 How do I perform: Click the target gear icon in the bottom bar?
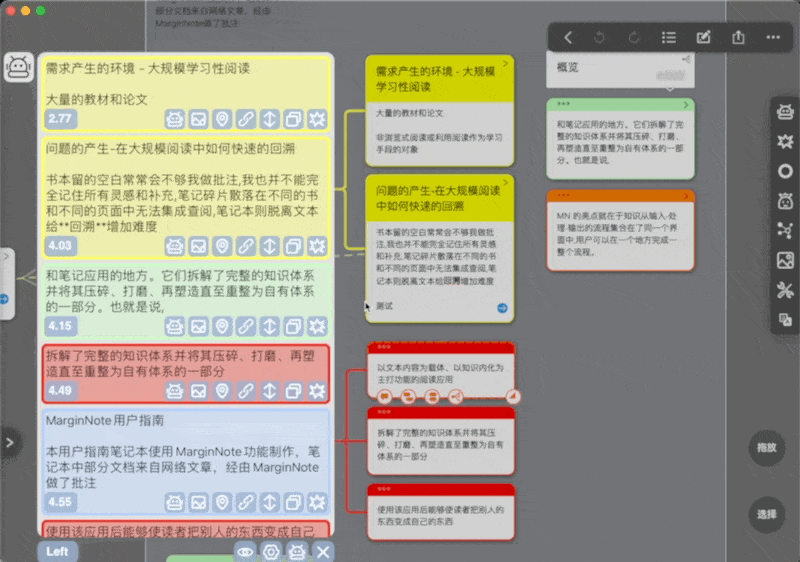[x=271, y=552]
